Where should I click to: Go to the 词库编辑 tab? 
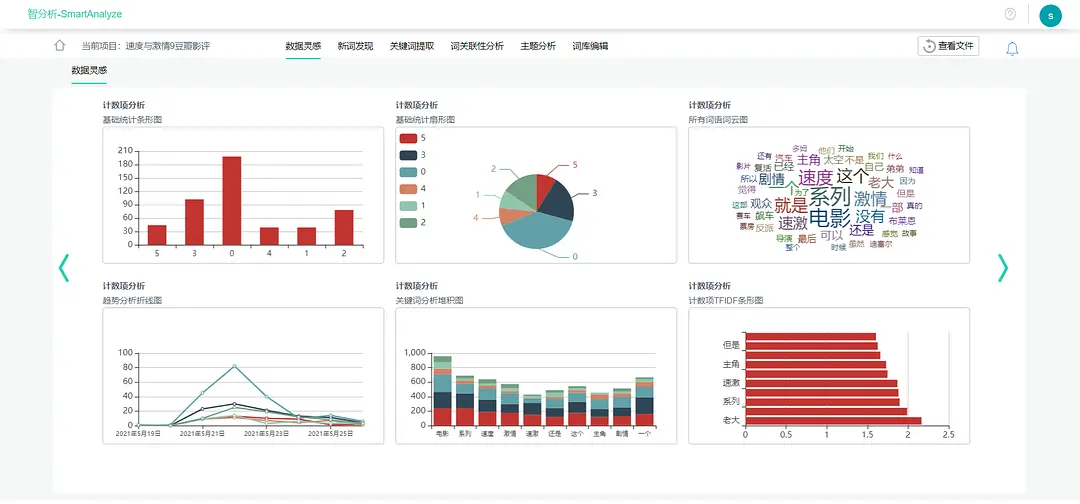point(590,46)
